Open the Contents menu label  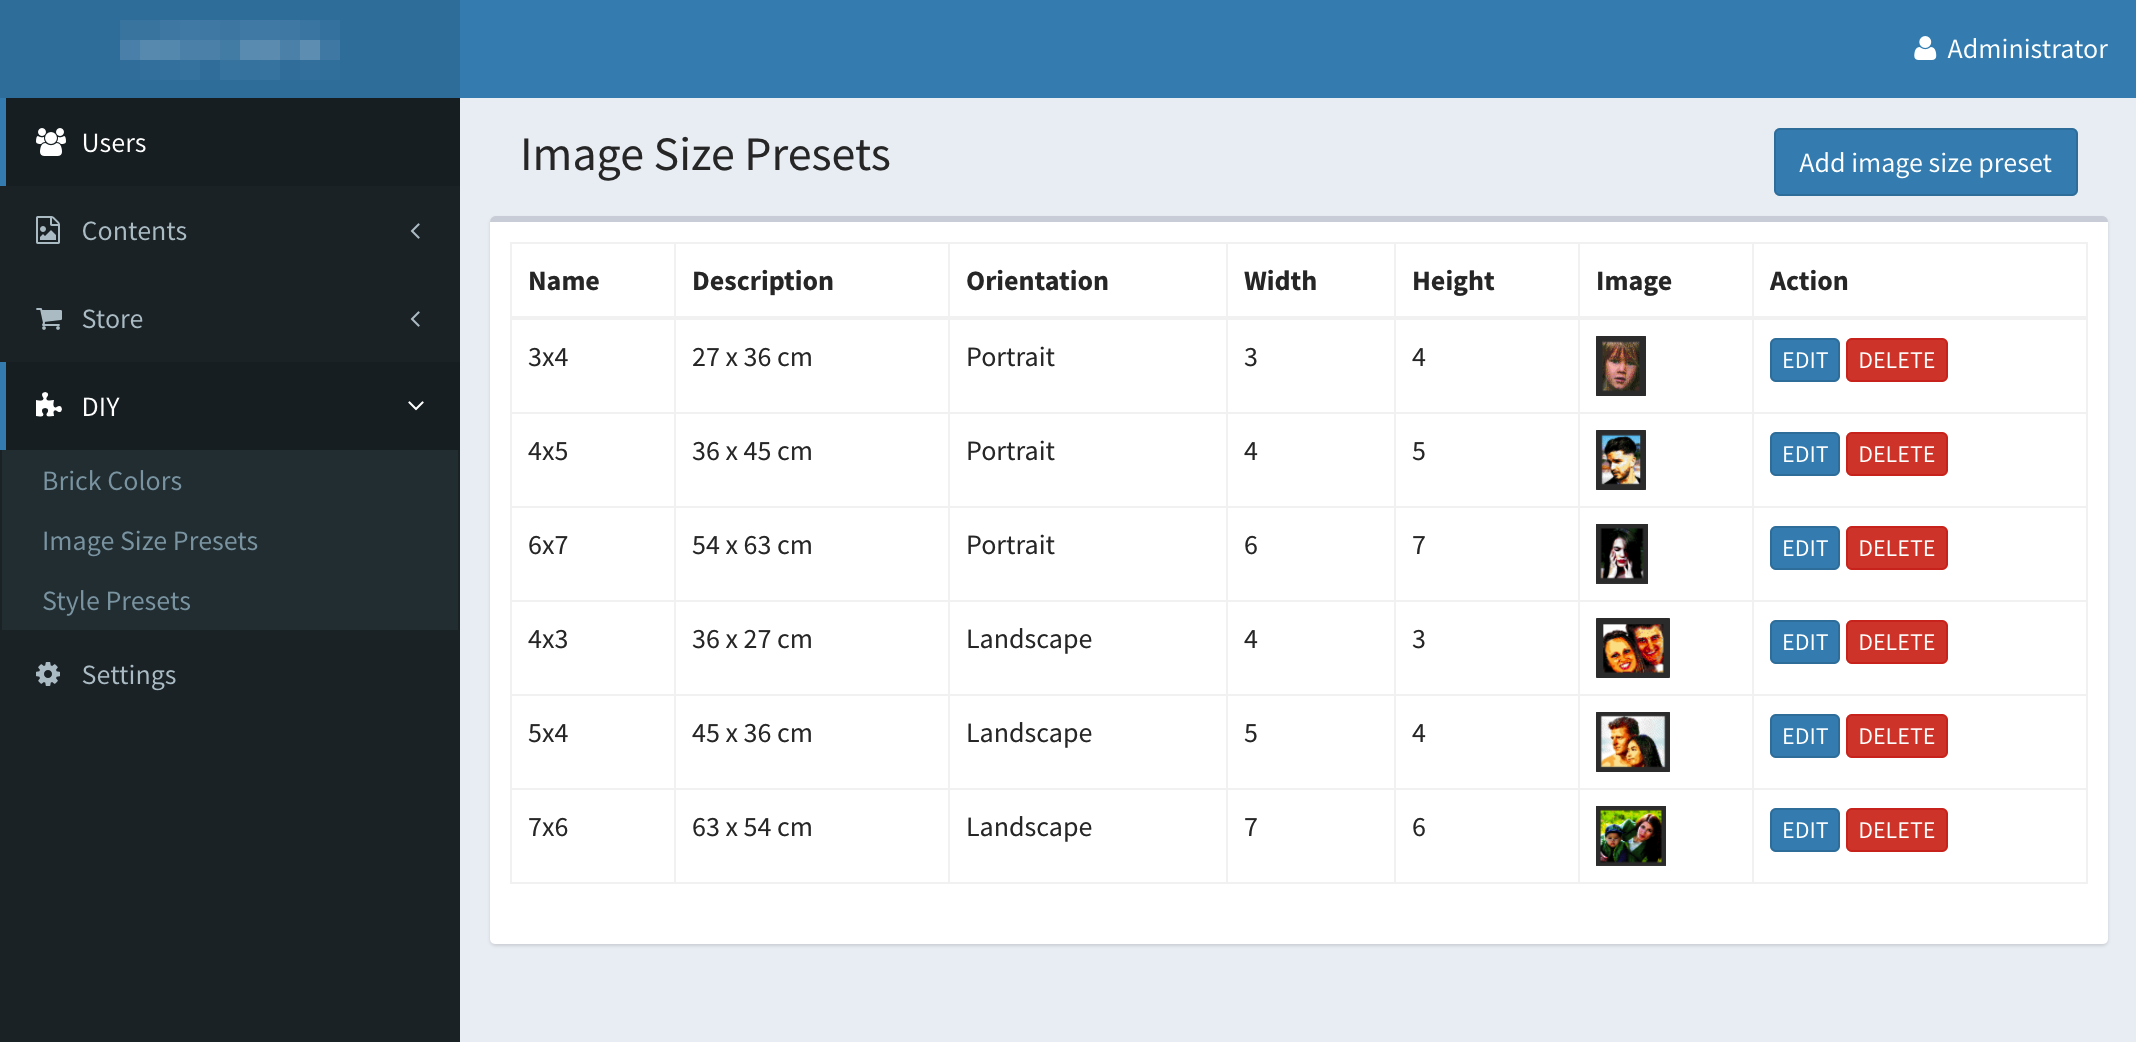point(134,231)
